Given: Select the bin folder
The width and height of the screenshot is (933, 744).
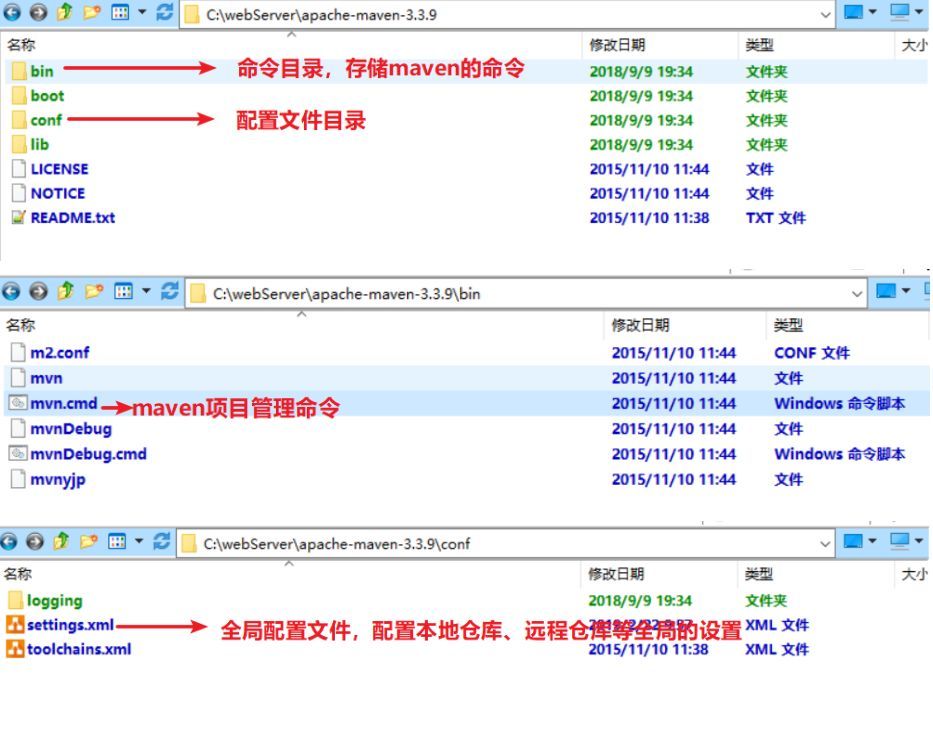Looking at the screenshot, I should (x=33, y=71).
